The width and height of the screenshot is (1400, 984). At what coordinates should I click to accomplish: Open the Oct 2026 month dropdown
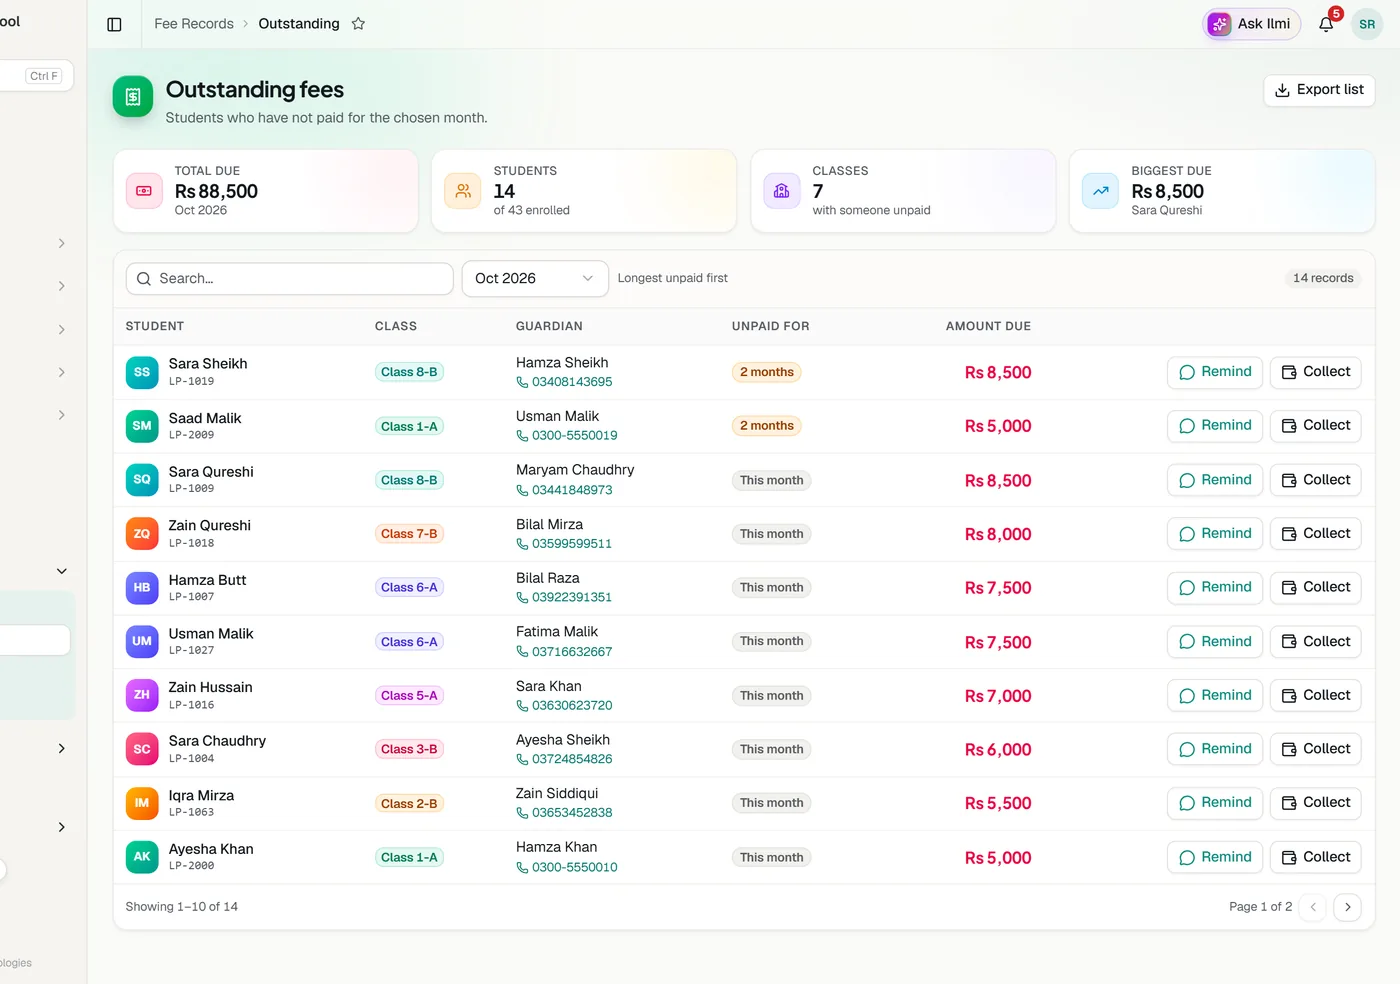point(535,278)
